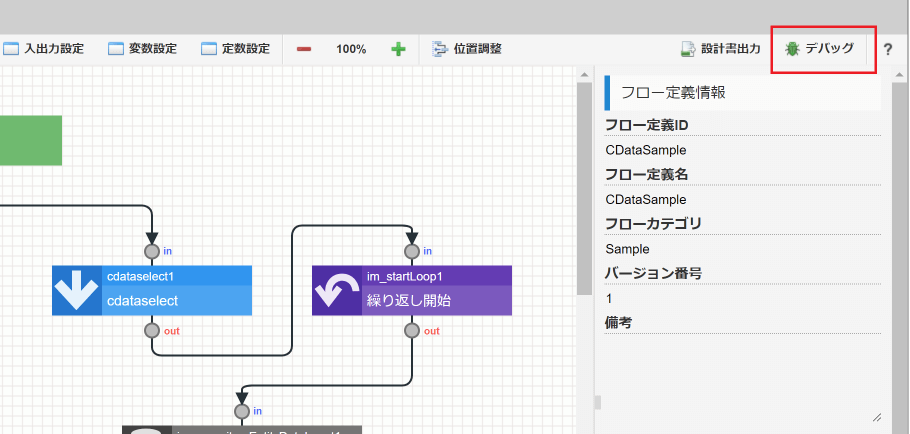Start debugging with the デバッグ button
The width and height of the screenshot is (910, 434).
click(x=819, y=49)
